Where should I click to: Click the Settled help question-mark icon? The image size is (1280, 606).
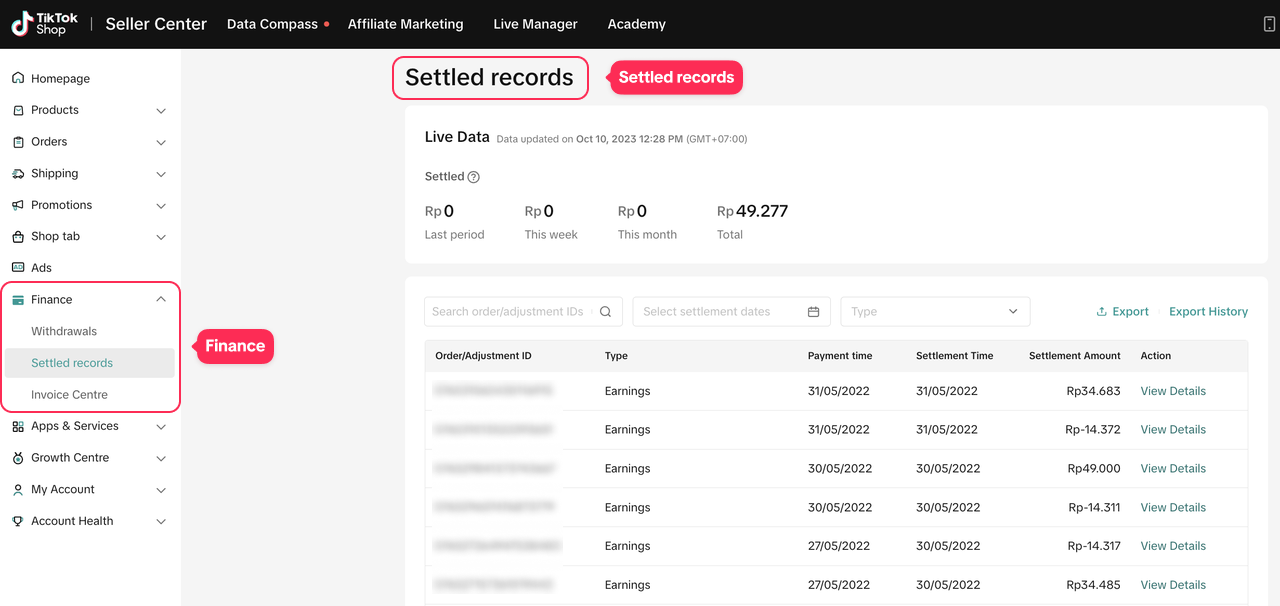(474, 177)
